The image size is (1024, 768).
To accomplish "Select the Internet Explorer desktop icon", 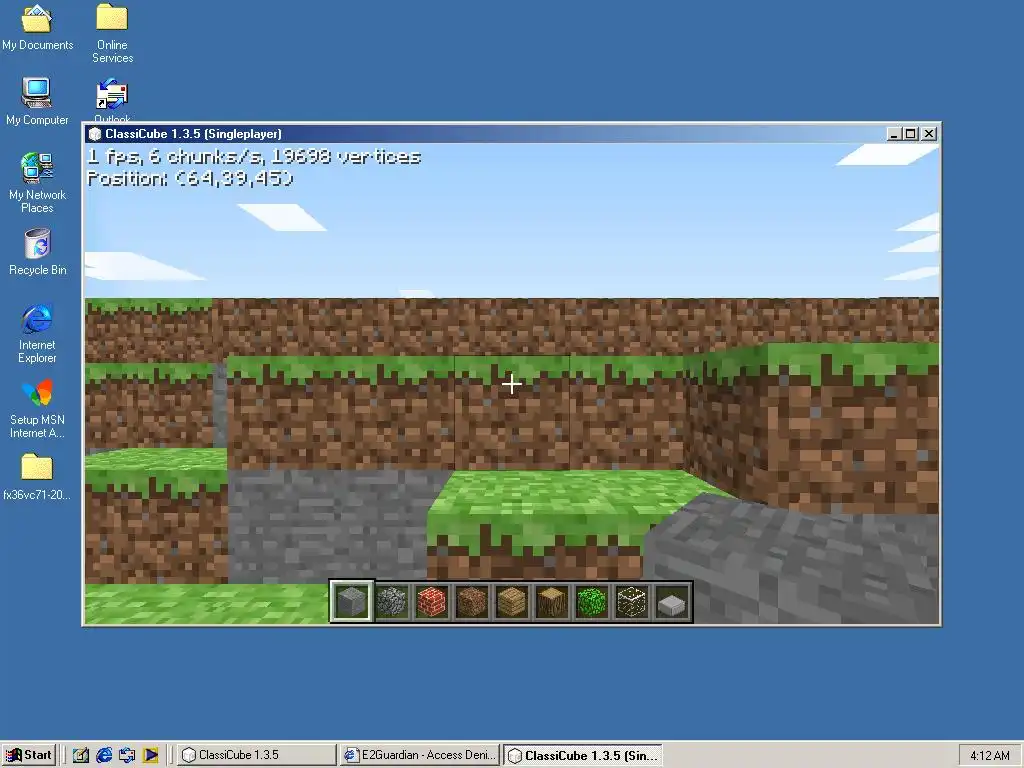I will (x=37, y=334).
